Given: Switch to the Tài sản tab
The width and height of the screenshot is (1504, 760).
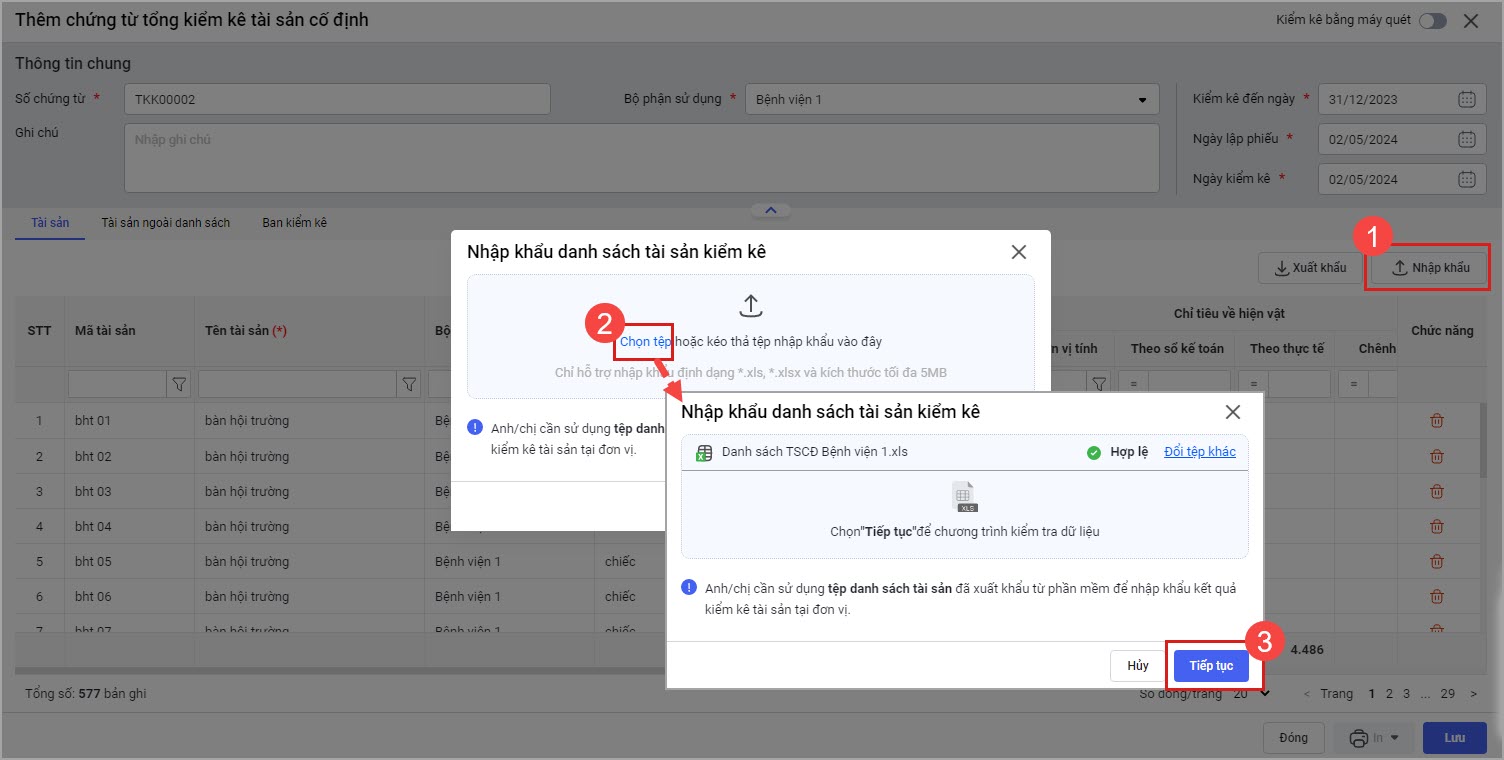Looking at the screenshot, I should pos(50,222).
